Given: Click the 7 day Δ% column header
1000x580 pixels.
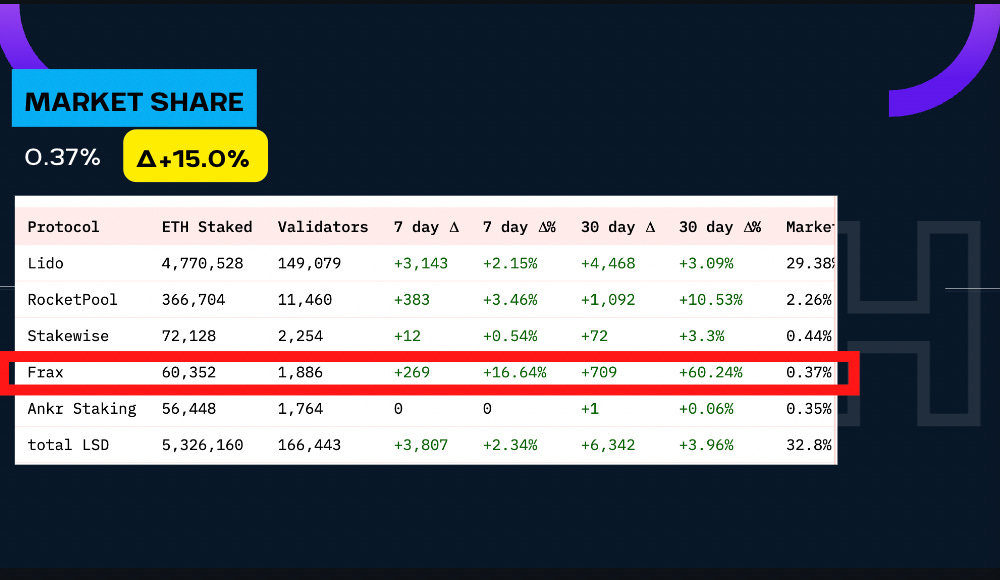Looking at the screenshot, I should [519, 227].
